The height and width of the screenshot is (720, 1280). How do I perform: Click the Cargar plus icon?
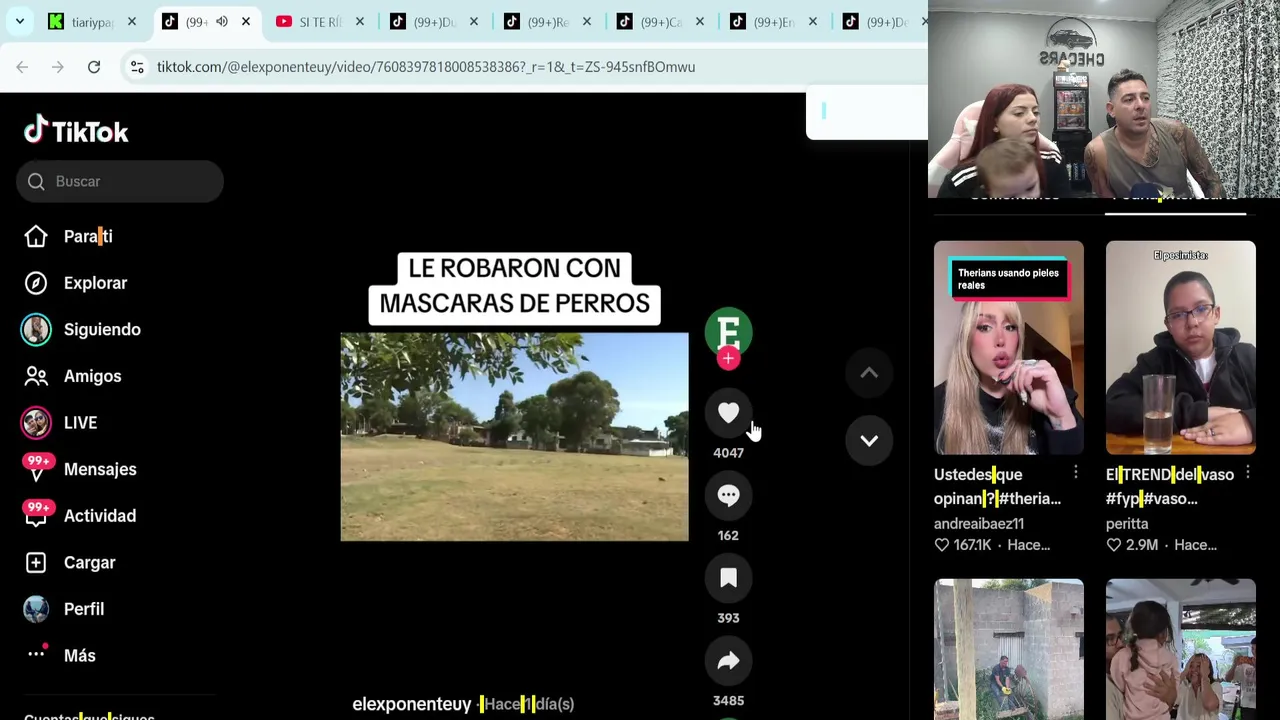pyautogui.click(x=36, y=562)
